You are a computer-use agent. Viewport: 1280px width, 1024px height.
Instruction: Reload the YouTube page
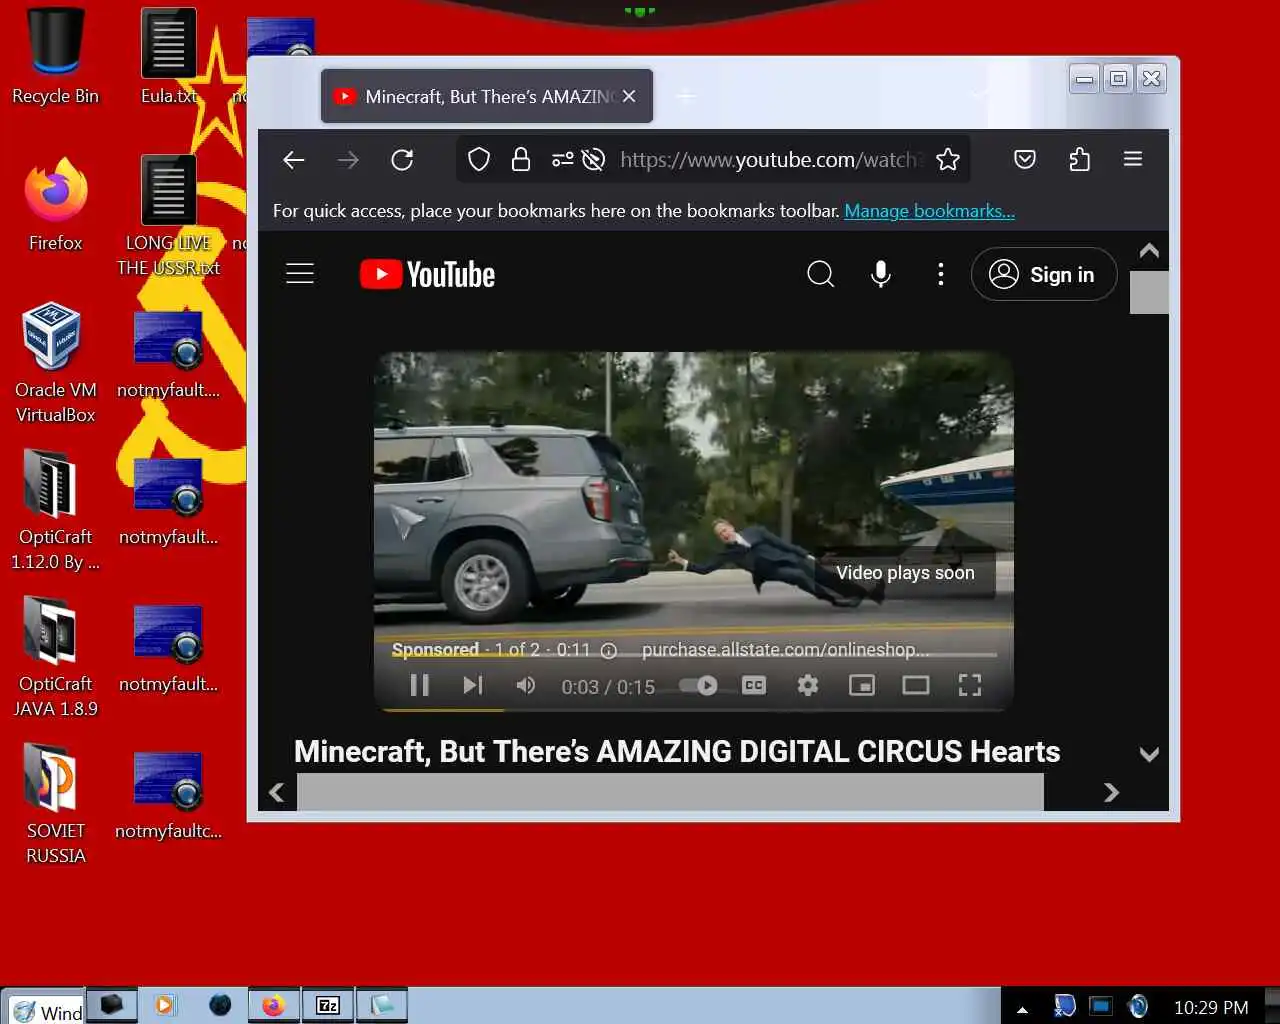pyautogui.click(x=402, y=160)
